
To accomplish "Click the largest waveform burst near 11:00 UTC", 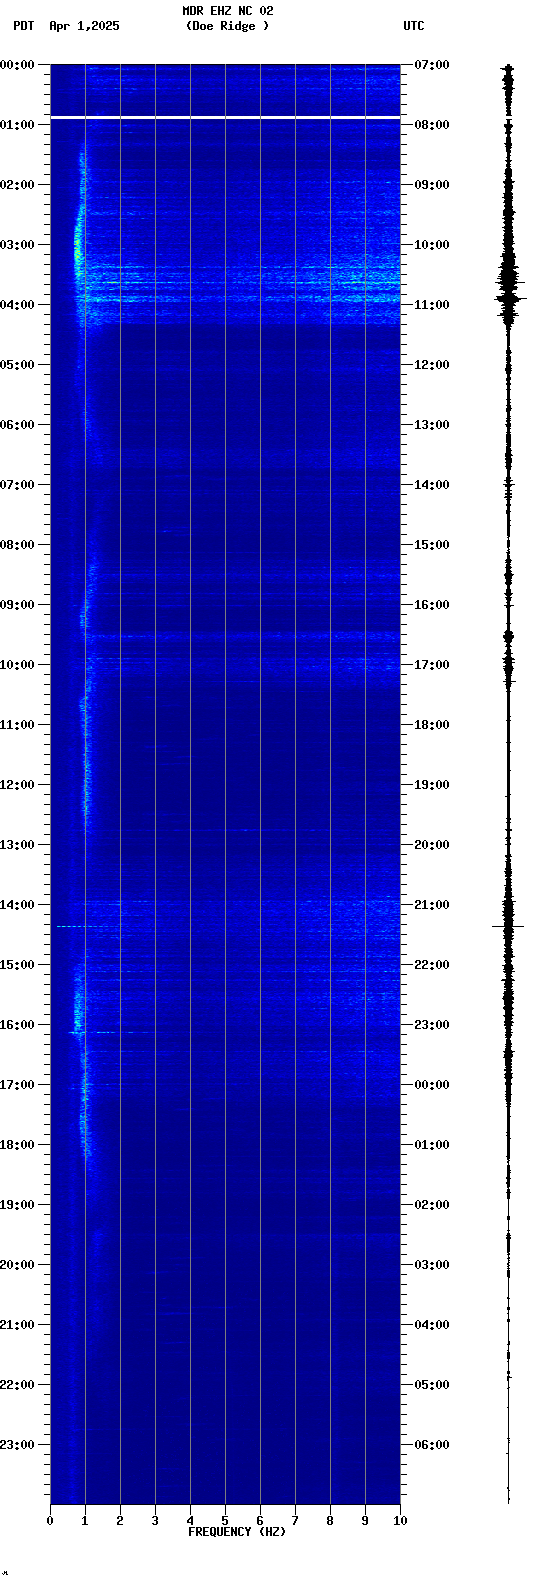I will pos(509,297).
